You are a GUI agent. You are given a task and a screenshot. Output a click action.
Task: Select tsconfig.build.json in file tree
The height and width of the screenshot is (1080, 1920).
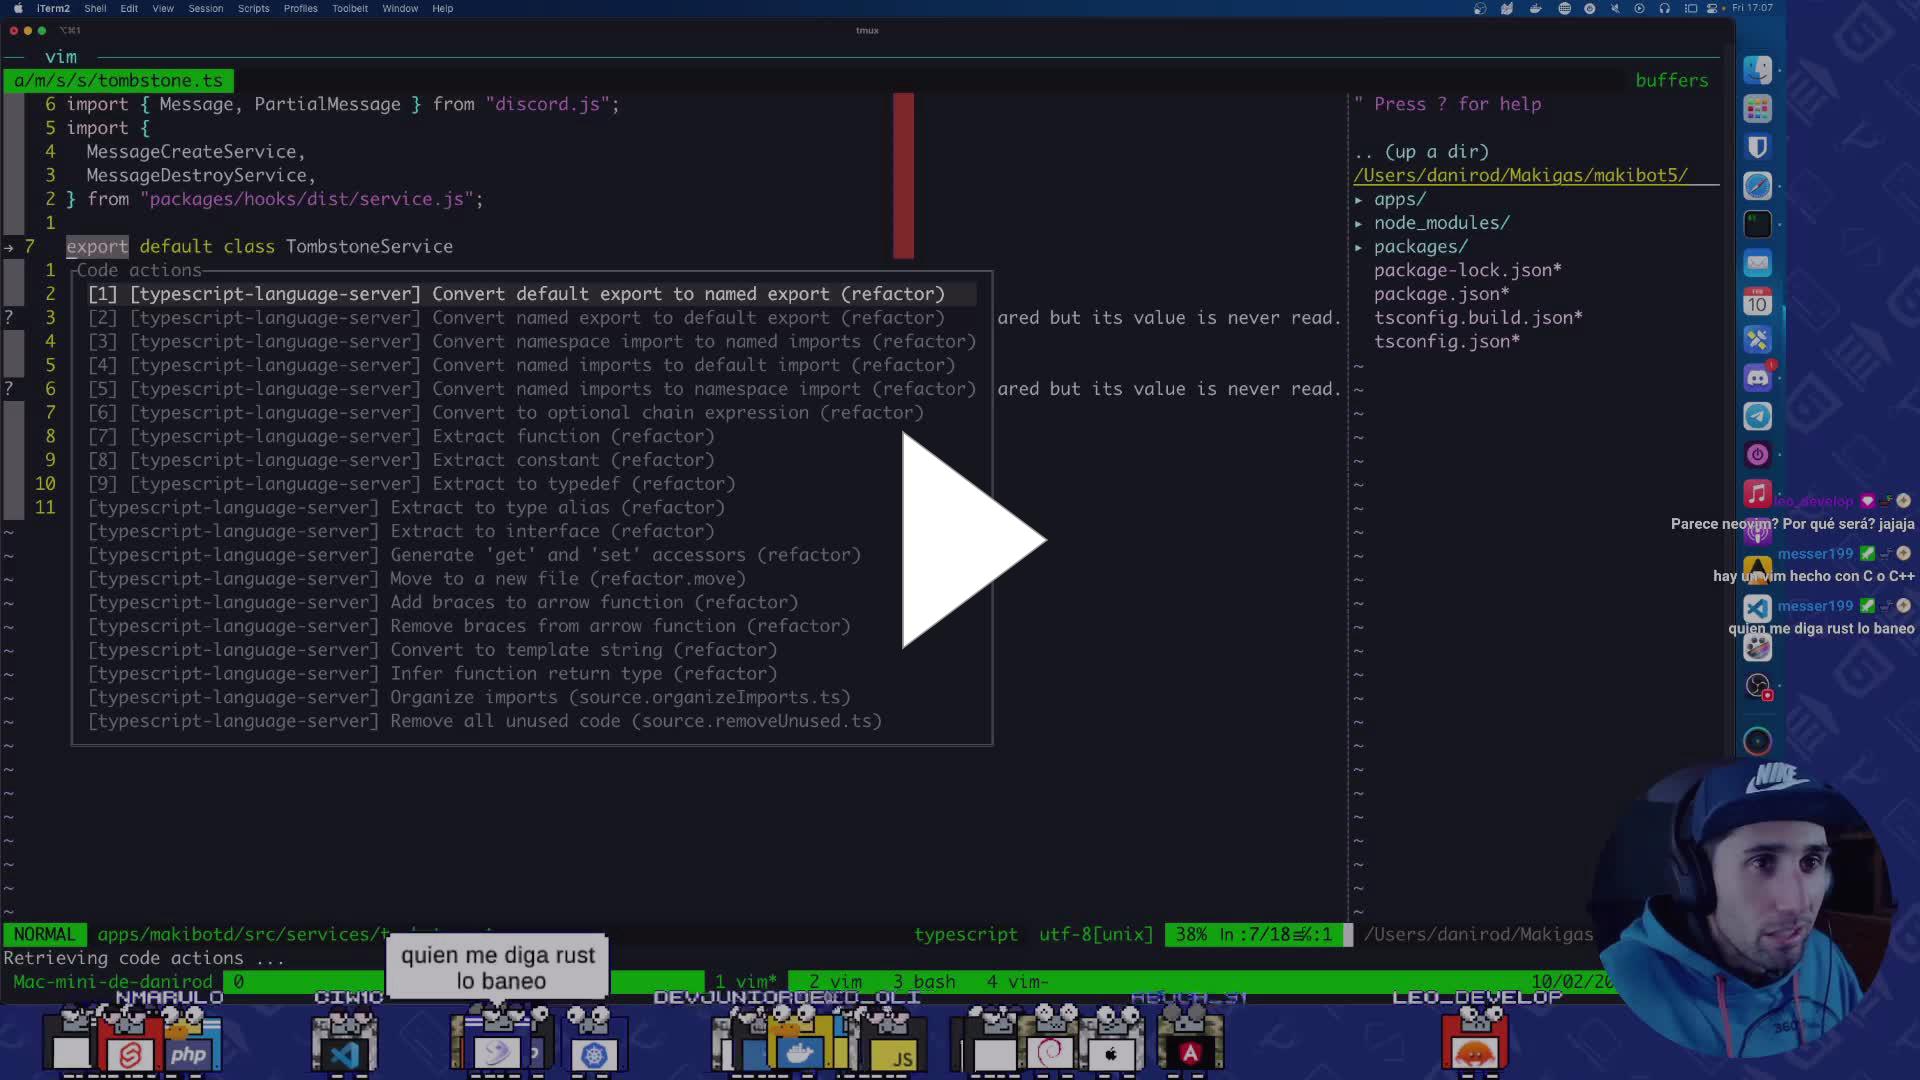pyautogui.click(x=1477, y=318)
